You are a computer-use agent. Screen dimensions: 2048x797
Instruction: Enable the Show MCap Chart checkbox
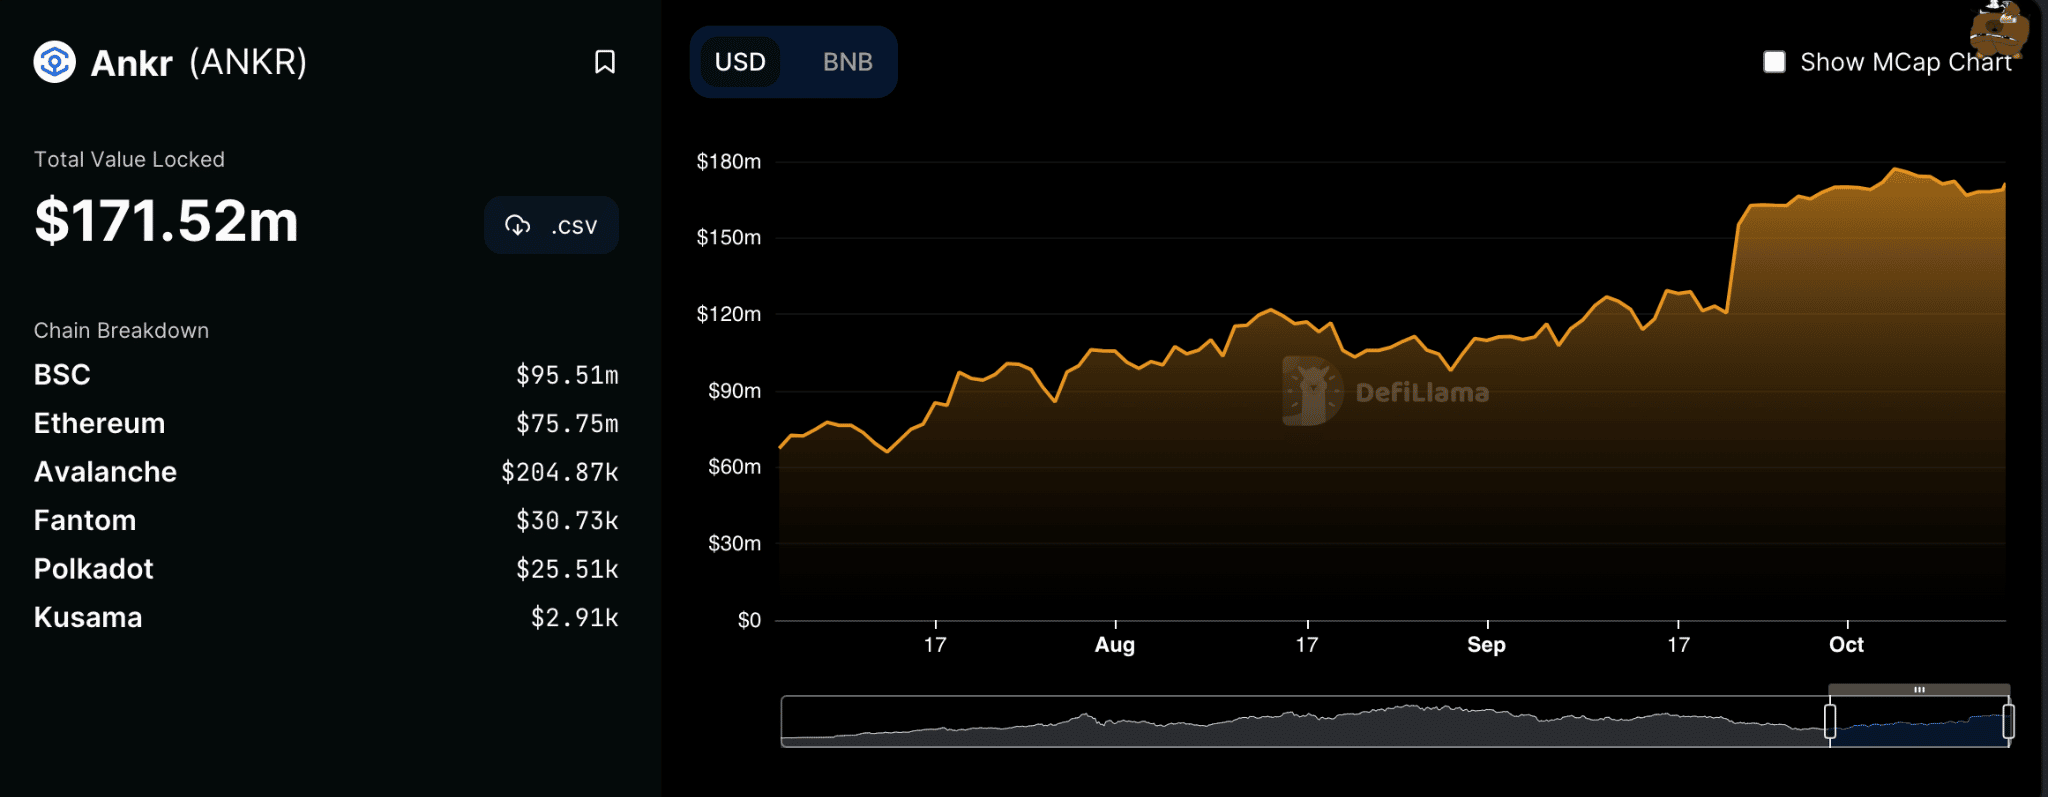1775,62
